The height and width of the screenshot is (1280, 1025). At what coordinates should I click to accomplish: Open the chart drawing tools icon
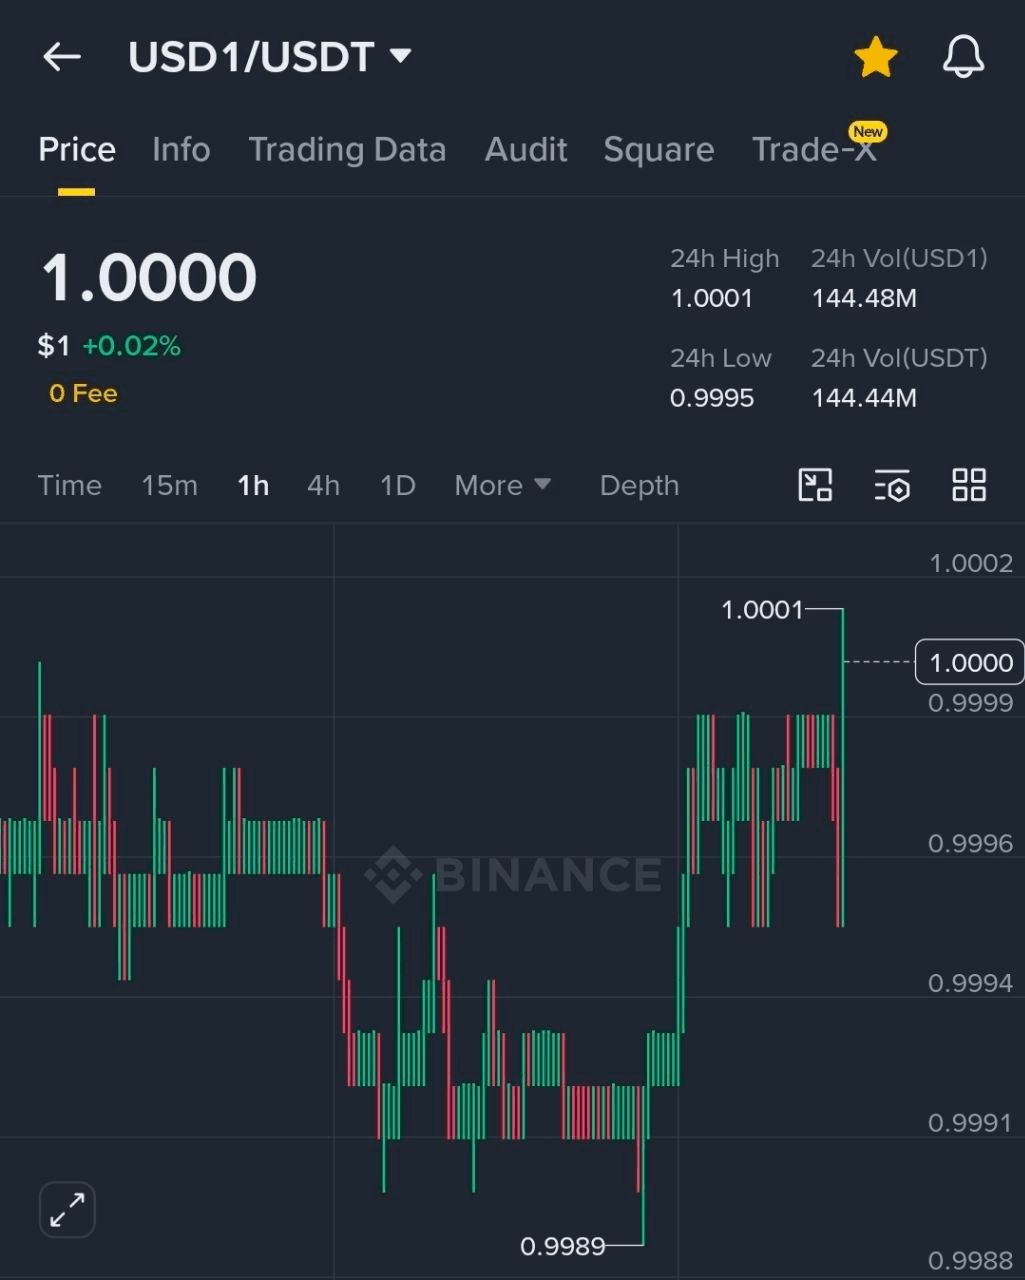tap(815, 485)
